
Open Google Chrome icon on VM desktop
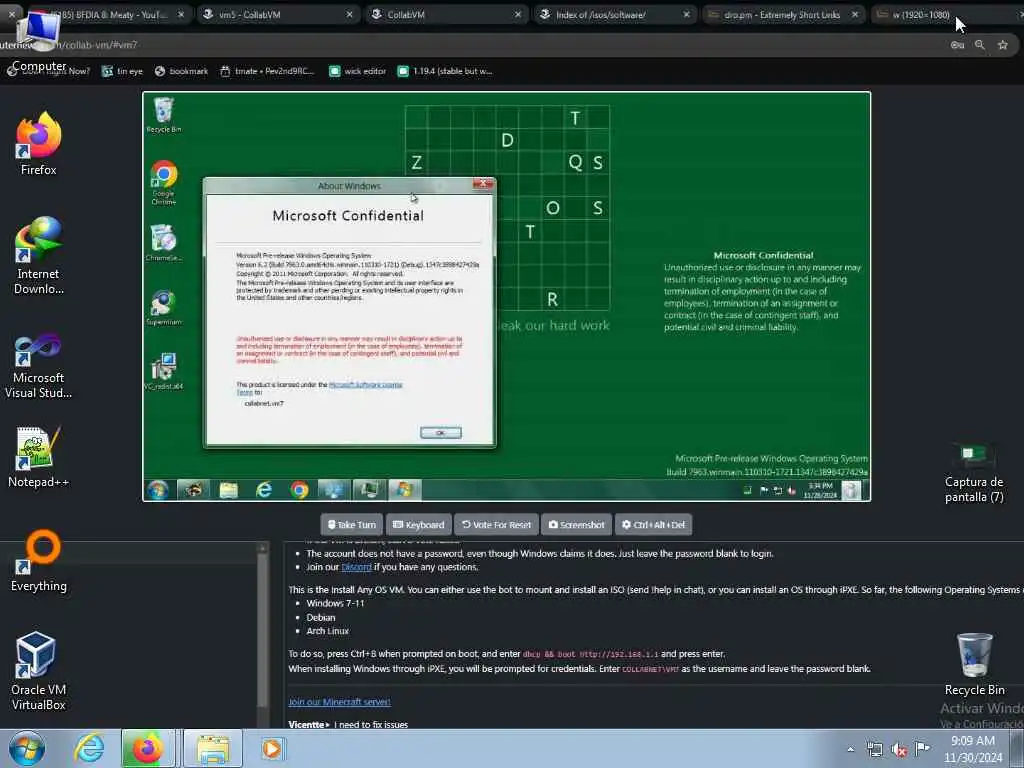[x=163, y=182]
